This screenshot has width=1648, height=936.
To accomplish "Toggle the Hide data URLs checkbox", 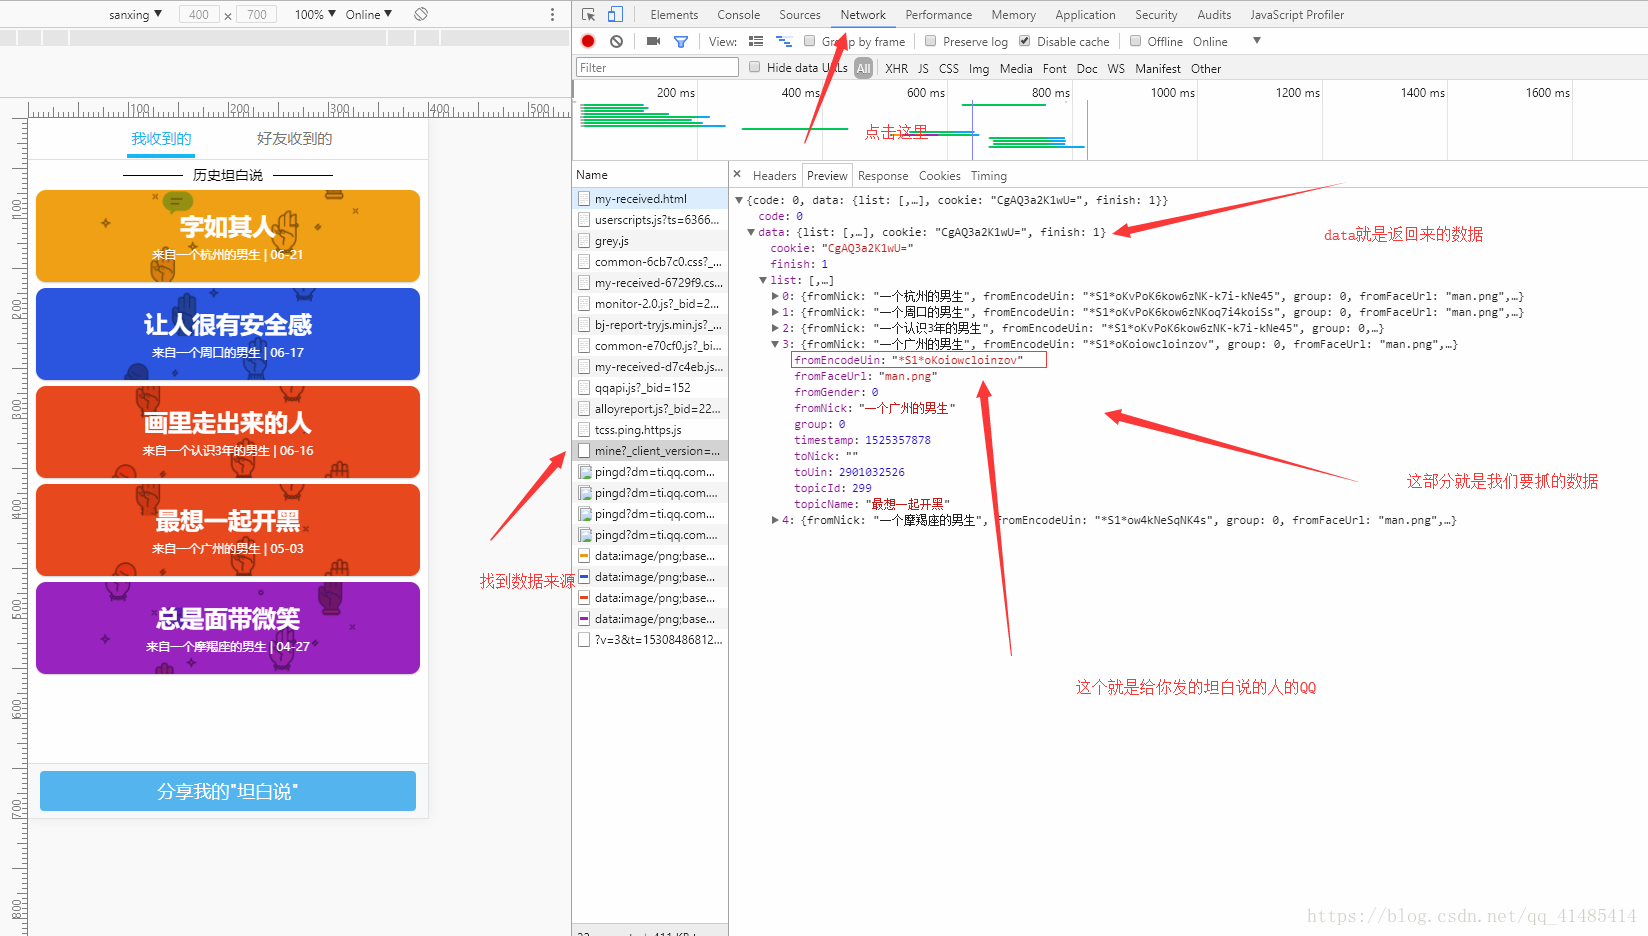I will click(755, 67).
